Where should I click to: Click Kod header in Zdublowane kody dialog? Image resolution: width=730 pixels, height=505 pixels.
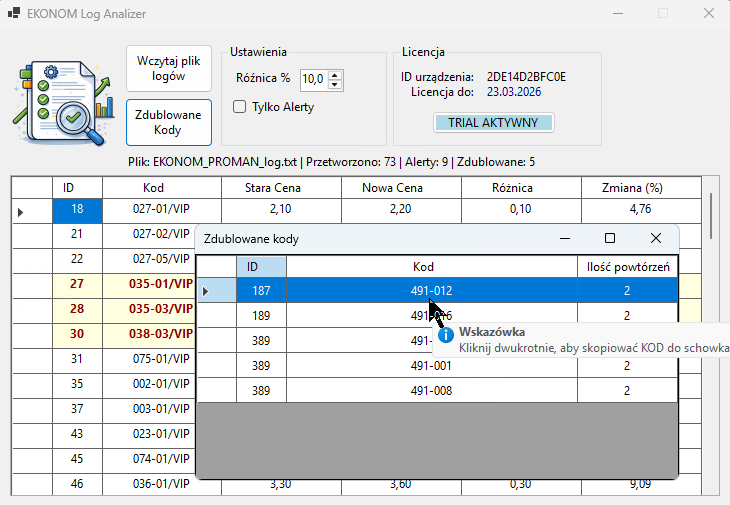click(432, 267)
